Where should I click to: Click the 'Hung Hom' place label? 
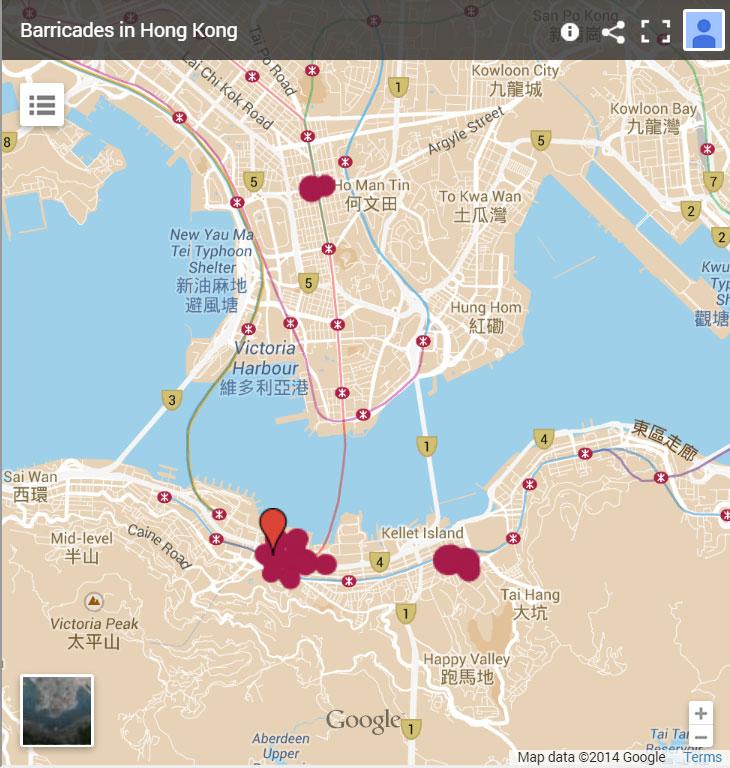tap(486, 308)
